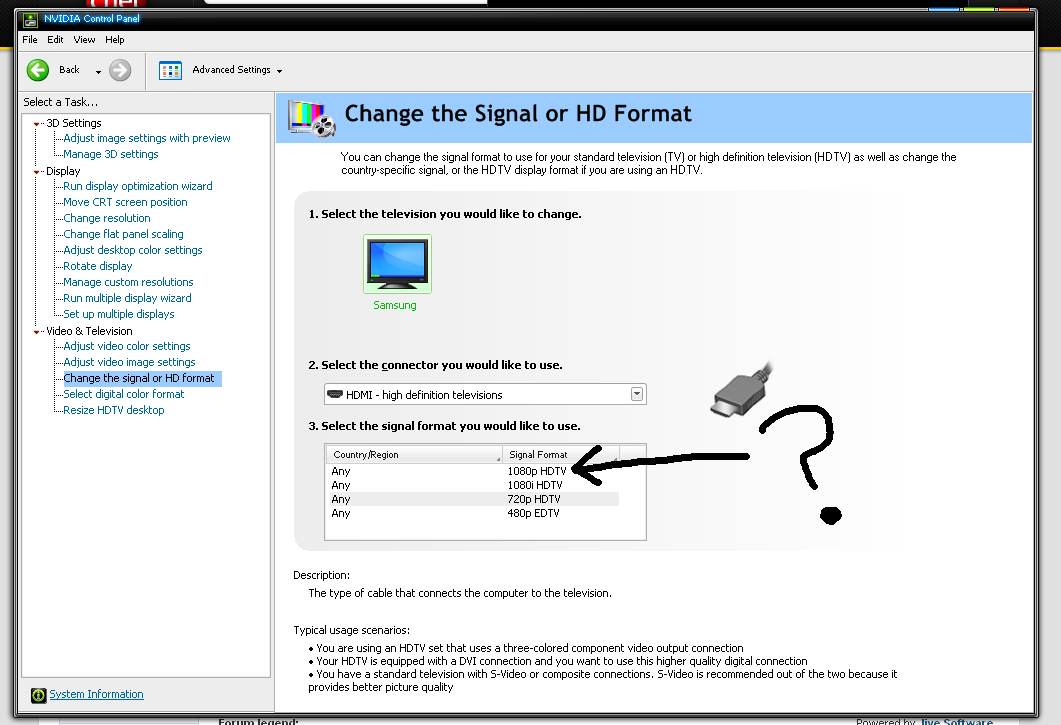1061x725 pixels.
Task: Open the View menu
Action: 84,40
